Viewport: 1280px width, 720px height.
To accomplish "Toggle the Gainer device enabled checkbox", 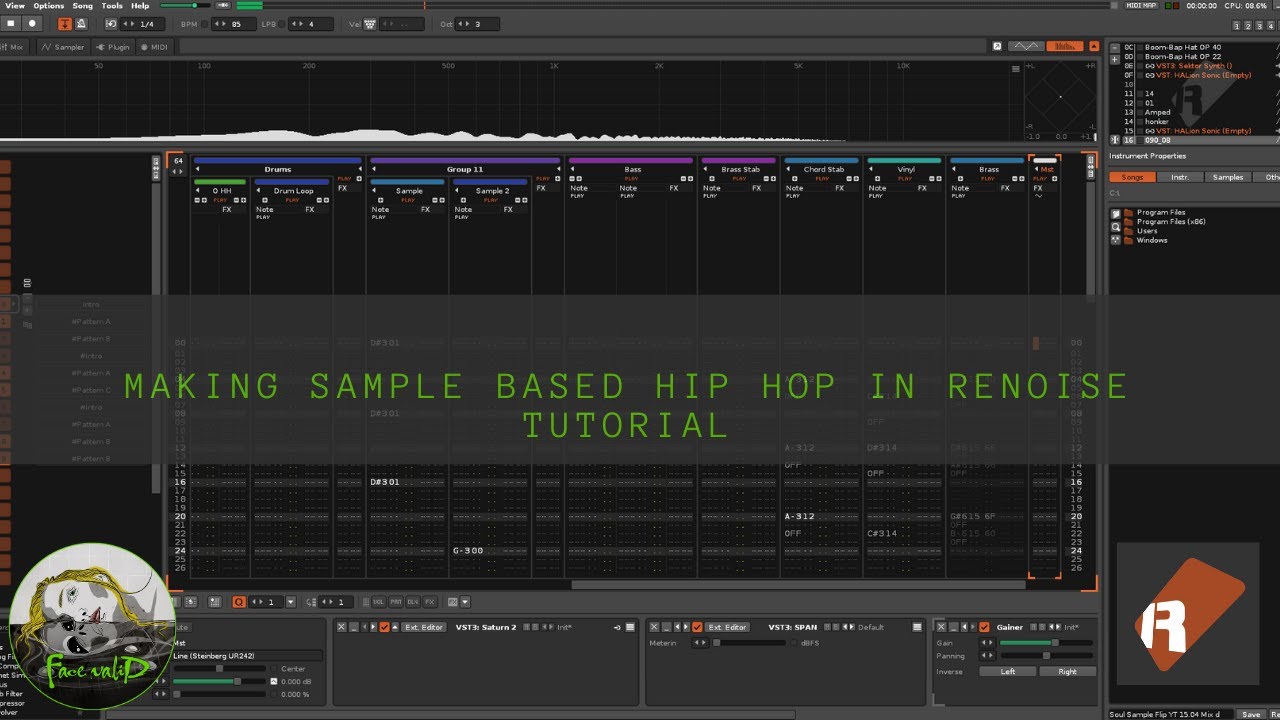I will pos(984,627).
